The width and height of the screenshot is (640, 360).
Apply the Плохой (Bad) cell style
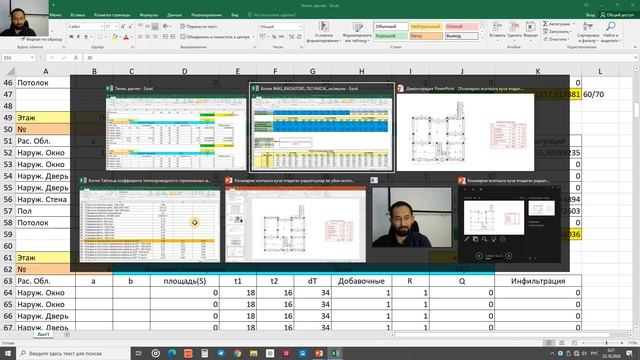(x=461, y=27)
